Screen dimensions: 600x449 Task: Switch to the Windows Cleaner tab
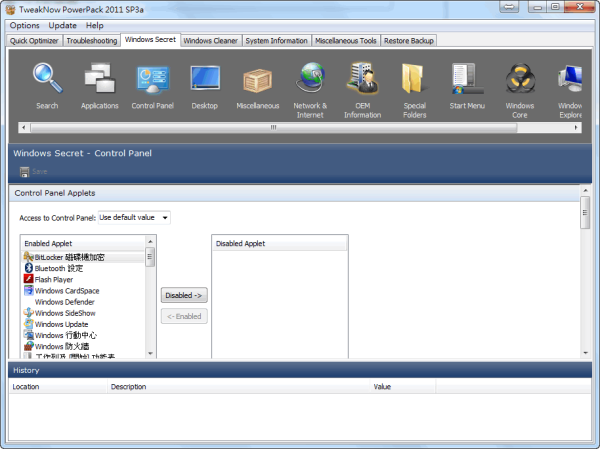tap(210, 41)
